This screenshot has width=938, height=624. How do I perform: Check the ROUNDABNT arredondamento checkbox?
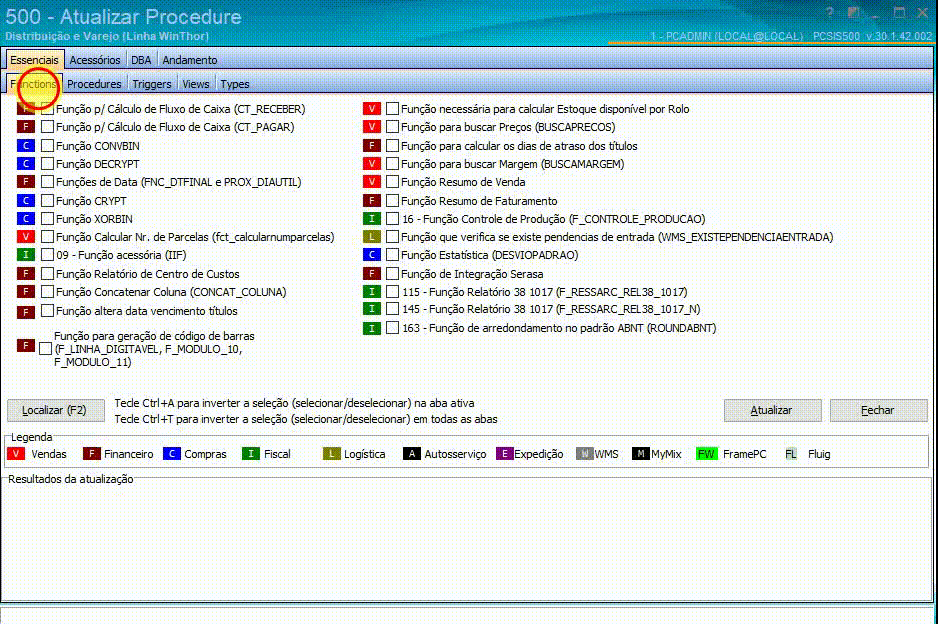point(392,328)
